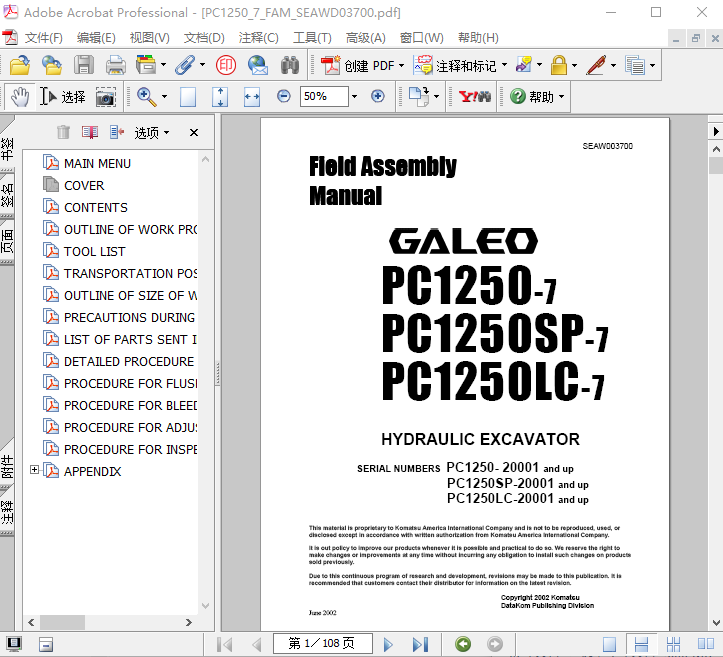Switch to the 书签 side tab
723x657 pixels.
[x=7, y=148]
